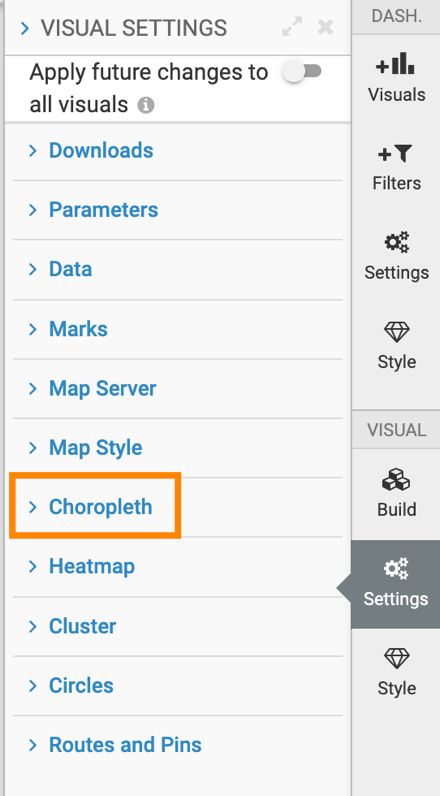The image size is (440, 796).
Task: Open the Routes and Pins group
Action: (178, 745)
